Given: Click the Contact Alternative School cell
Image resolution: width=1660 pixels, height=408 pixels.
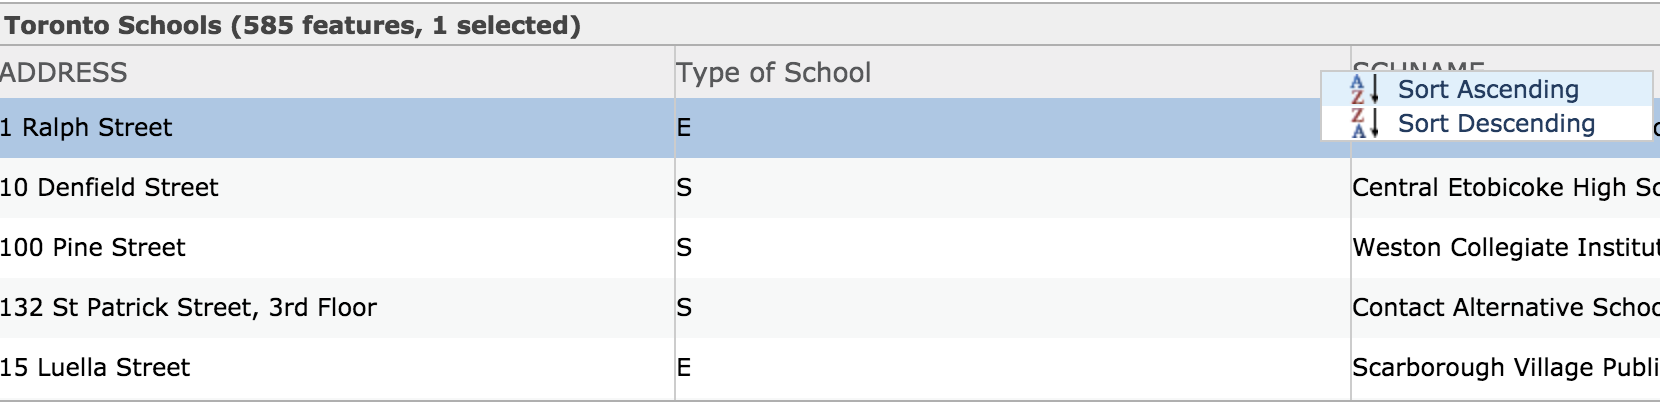Looking at the screenshot, I should click(x=1505, y=307).
